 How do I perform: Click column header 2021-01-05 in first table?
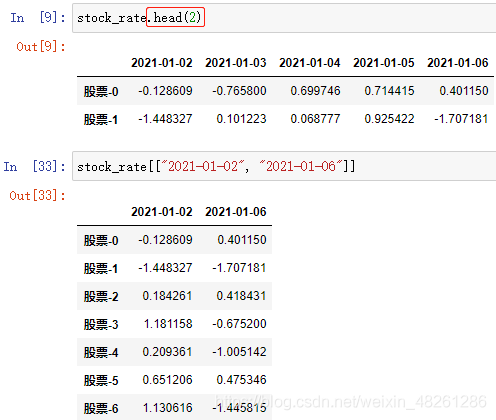point(384,63)
